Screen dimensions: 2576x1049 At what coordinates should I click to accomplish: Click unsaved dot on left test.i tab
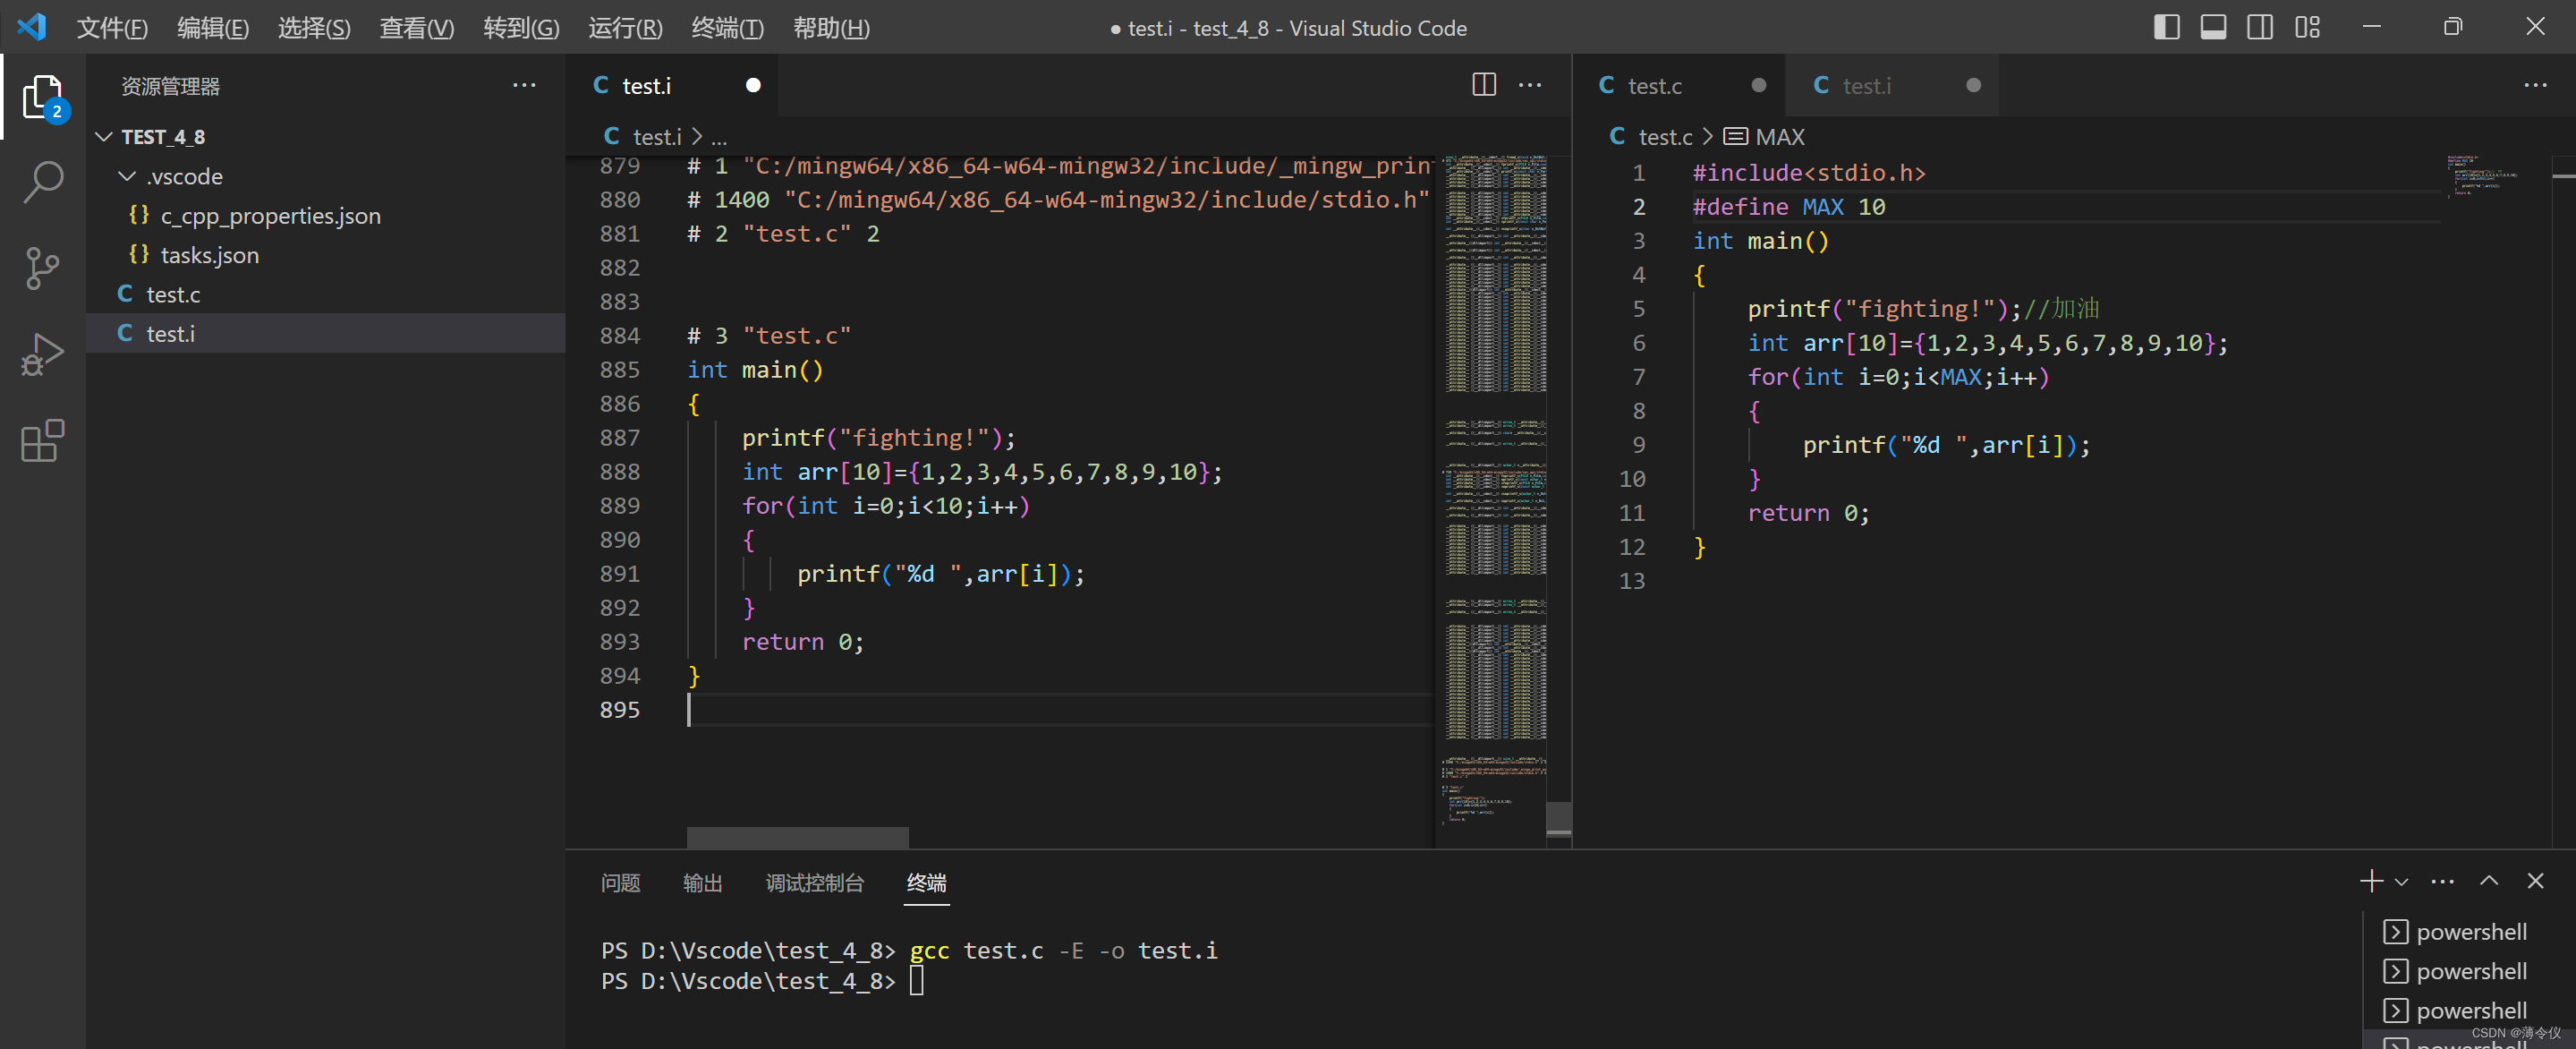(753, 85)
